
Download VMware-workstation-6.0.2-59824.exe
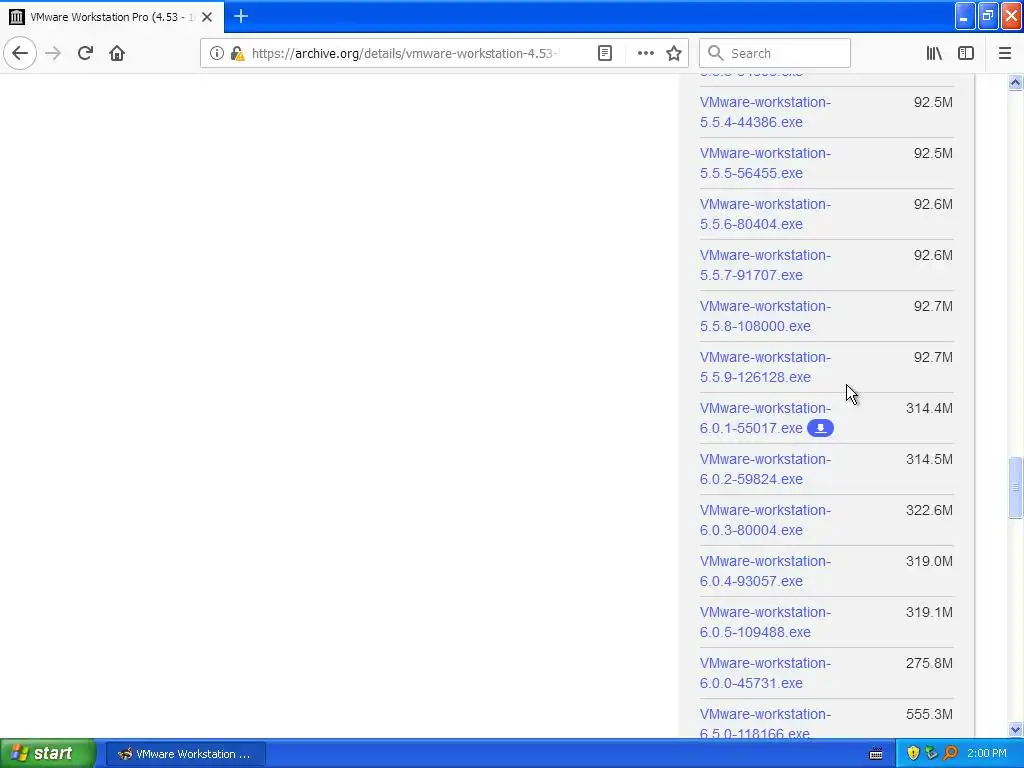pyautogui.click(x=765, y=469)
